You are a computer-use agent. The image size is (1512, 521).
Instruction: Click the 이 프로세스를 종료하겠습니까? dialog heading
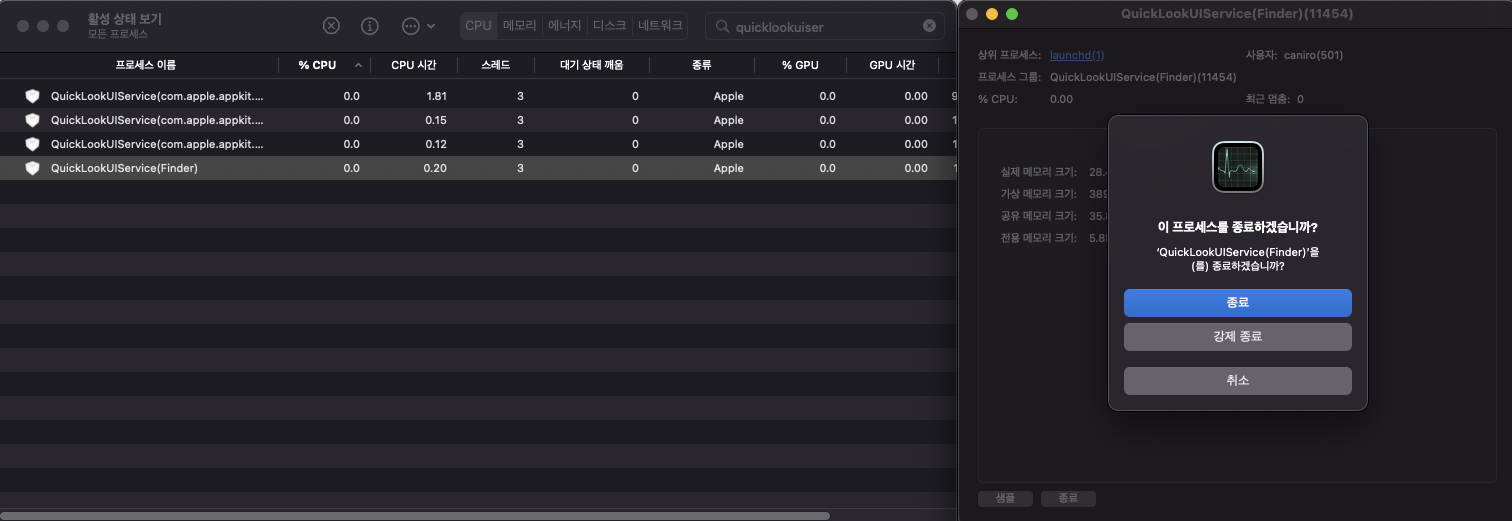point(1237,227)
